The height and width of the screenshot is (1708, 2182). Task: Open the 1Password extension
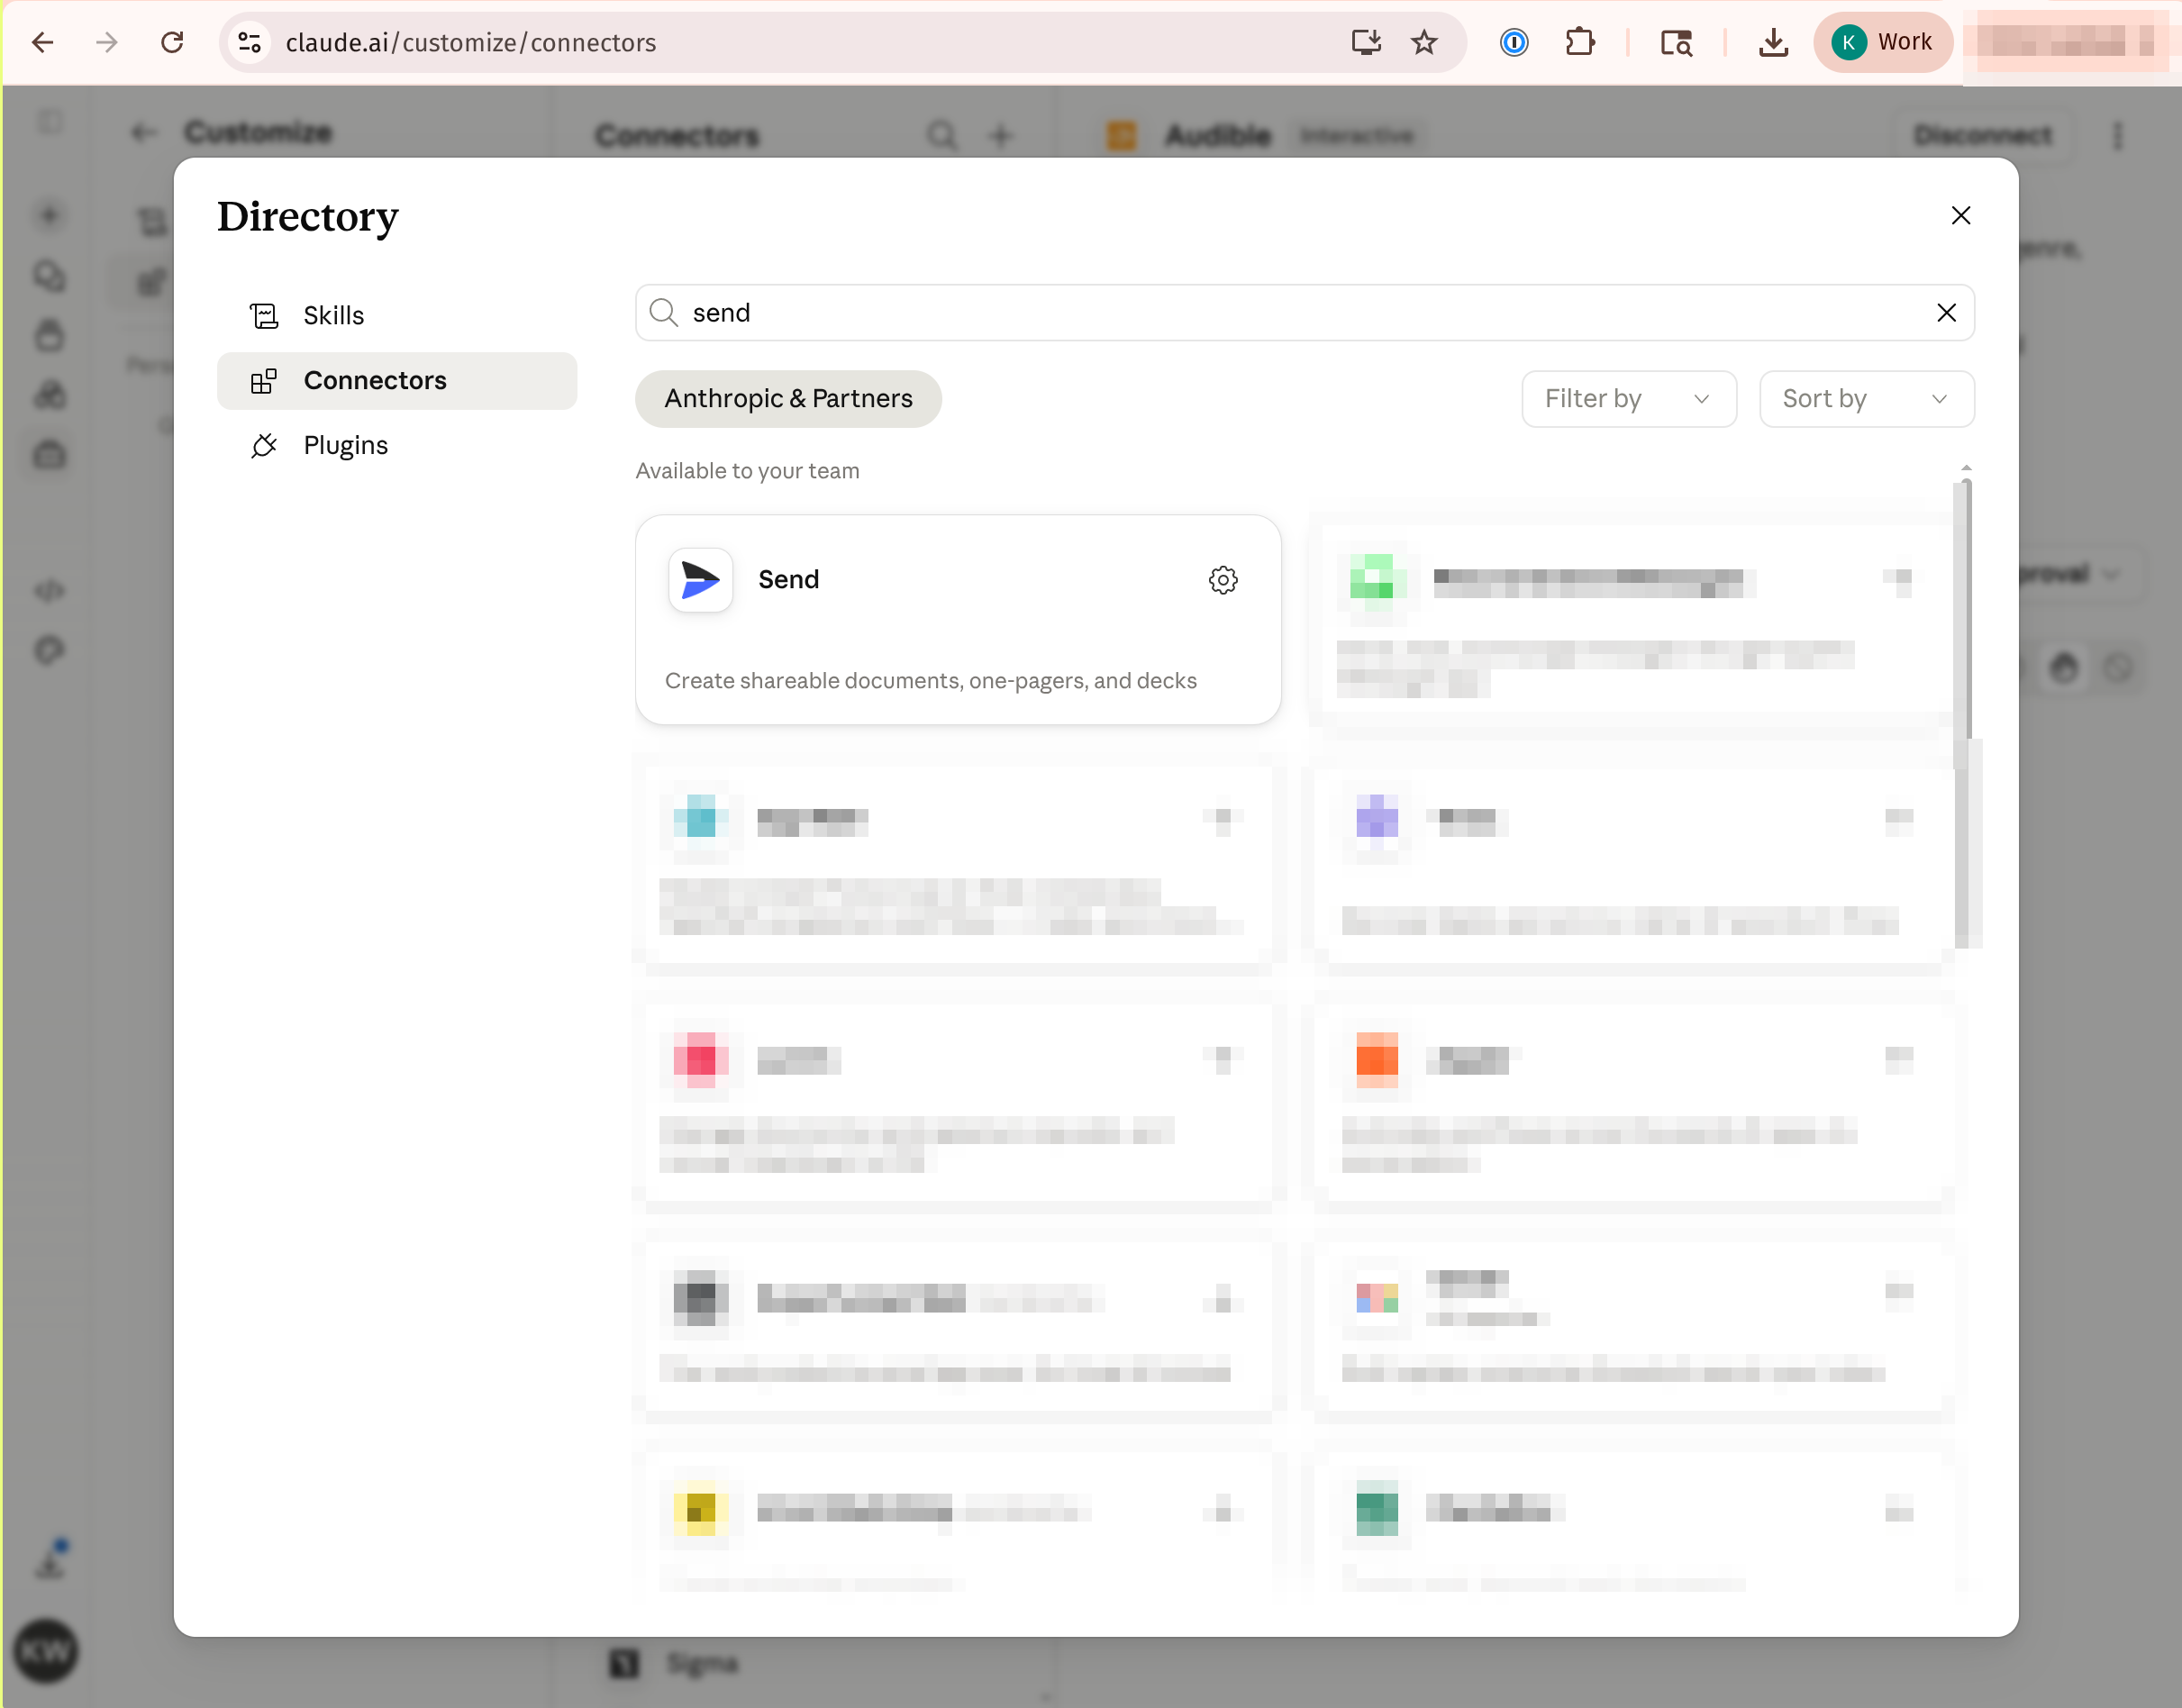pos(1514,42)
